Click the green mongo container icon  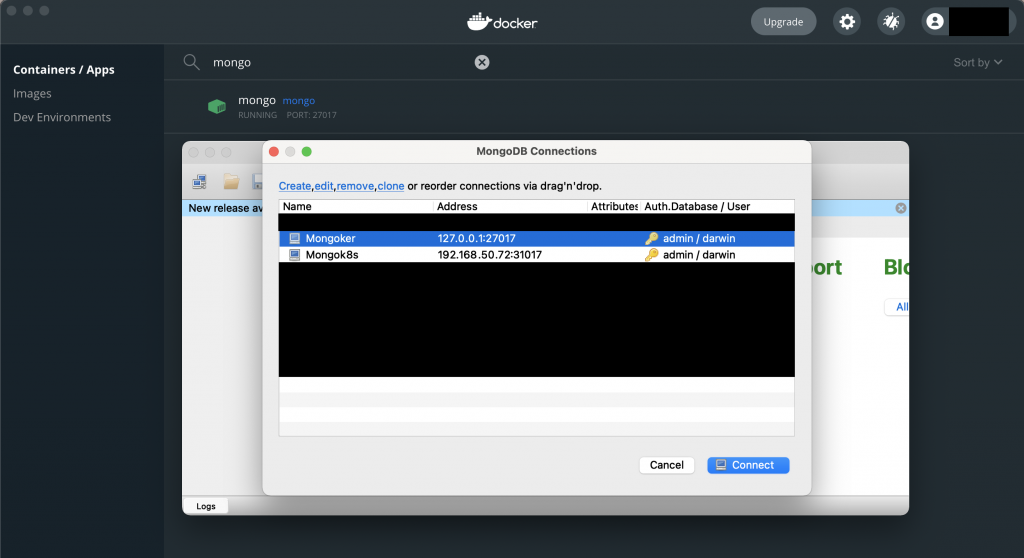(x=217, y=106)
